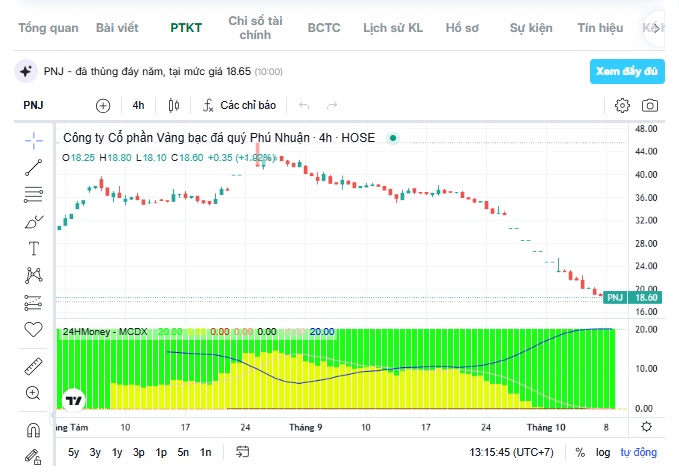Set chart range to 1n
Viewport: 679px width, 474px height.
205,452
